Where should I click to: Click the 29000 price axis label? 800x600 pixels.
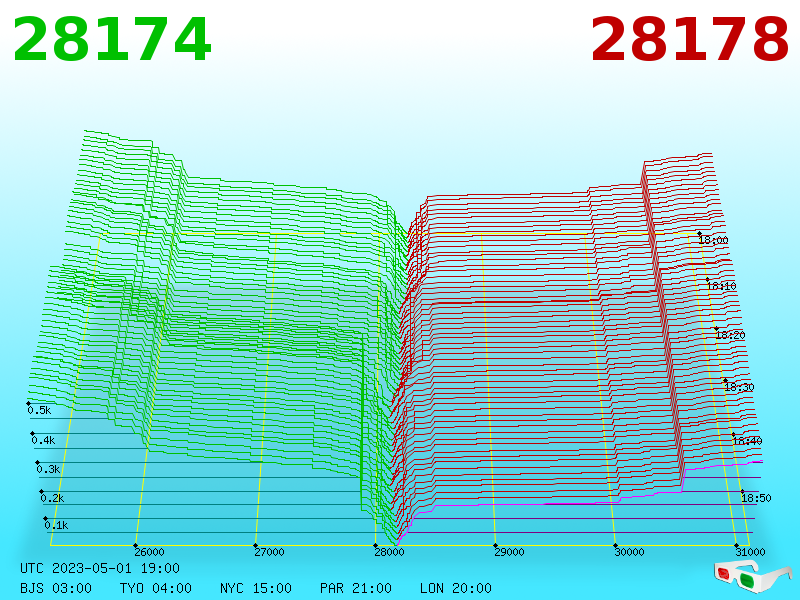click(509, 552)
